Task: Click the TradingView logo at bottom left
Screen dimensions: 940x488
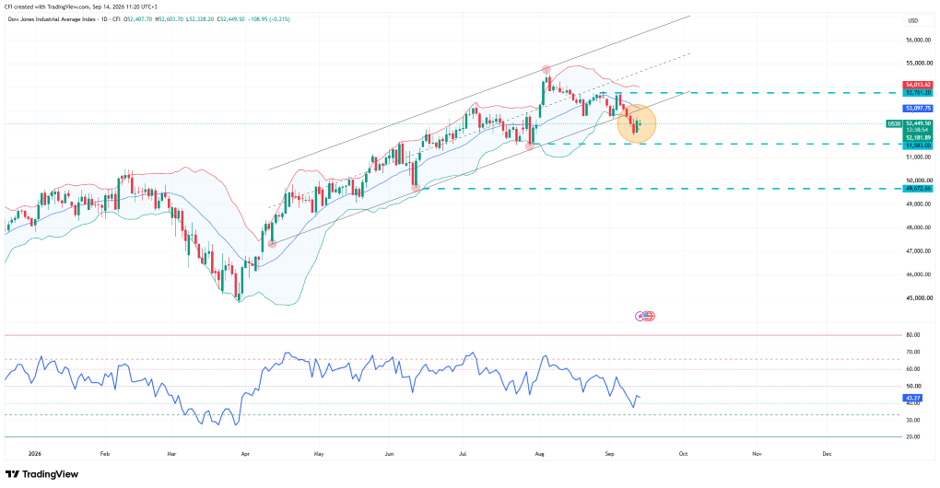Action: 42,474
